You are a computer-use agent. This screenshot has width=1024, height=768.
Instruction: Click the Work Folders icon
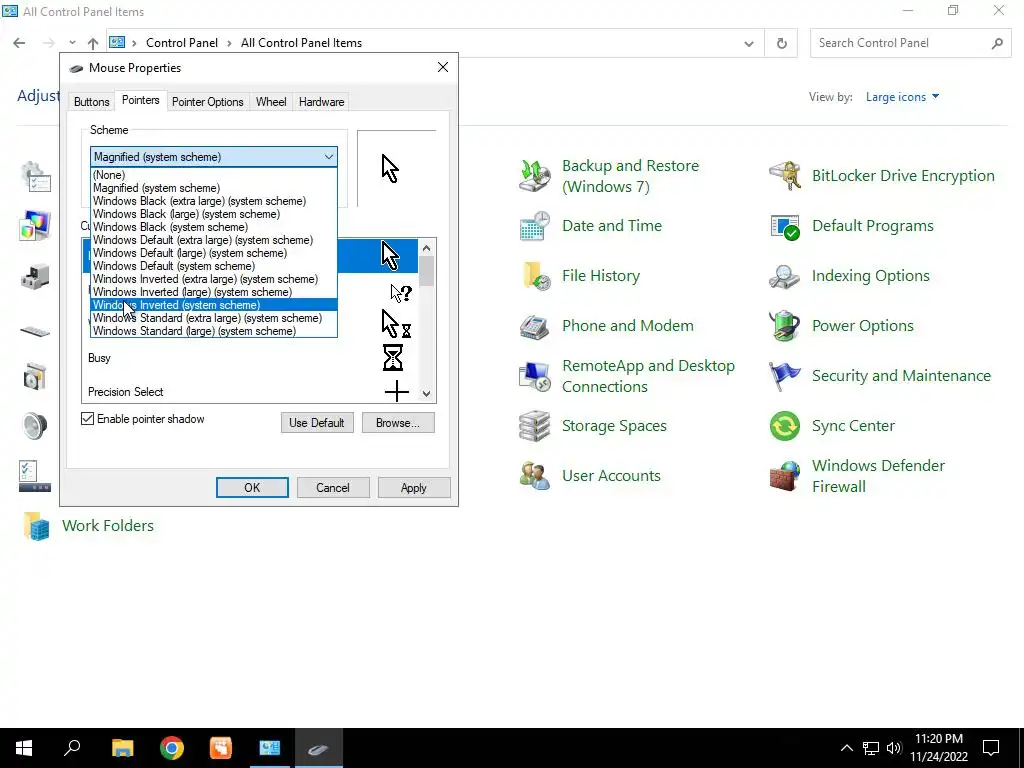(x=36, y=526)
